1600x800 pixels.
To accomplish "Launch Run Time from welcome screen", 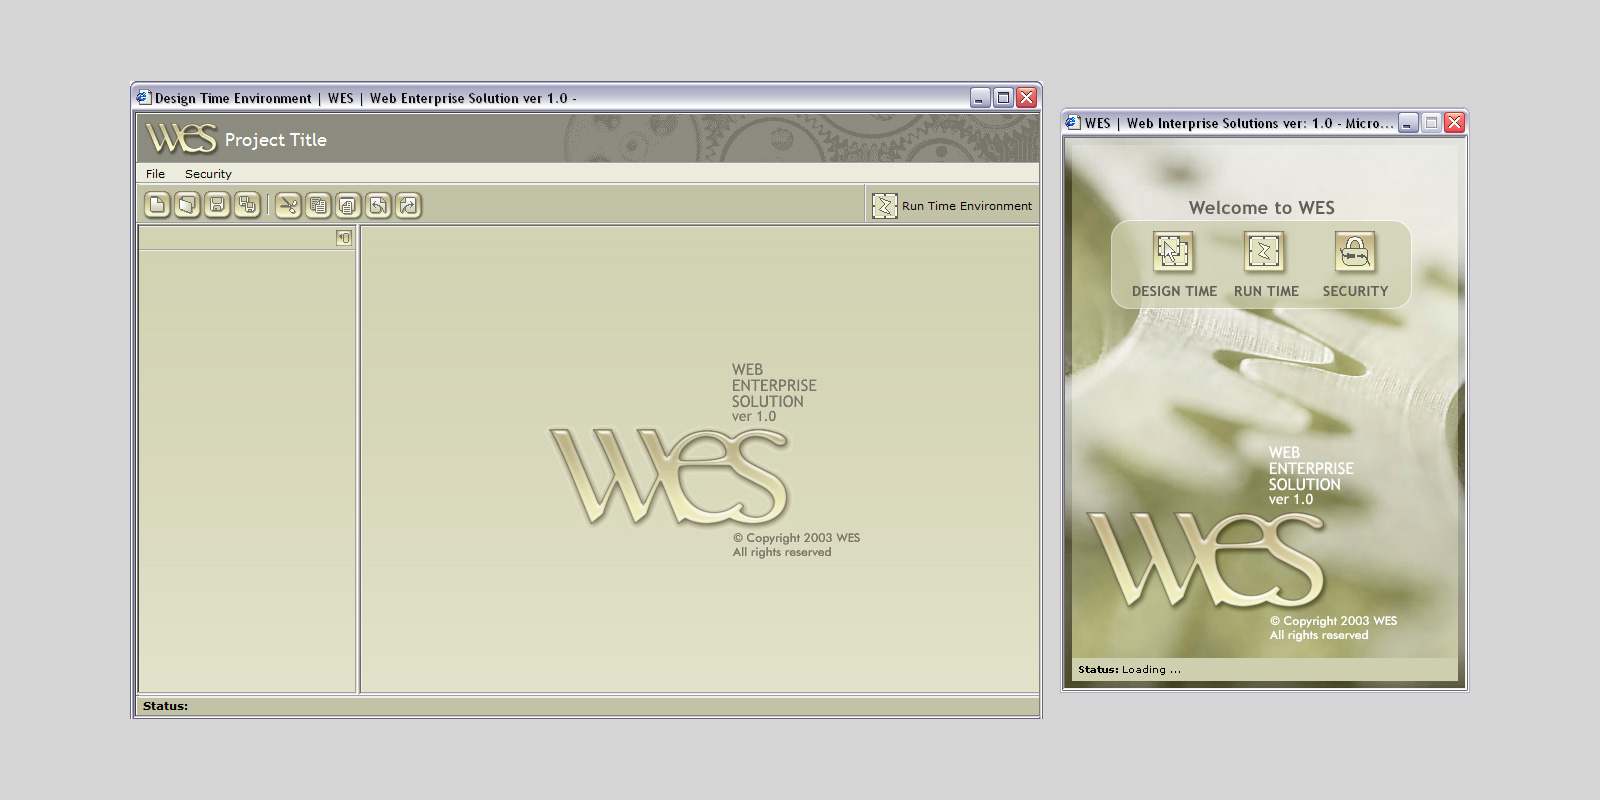I will pyautogui.click(x=1264, y=252).
